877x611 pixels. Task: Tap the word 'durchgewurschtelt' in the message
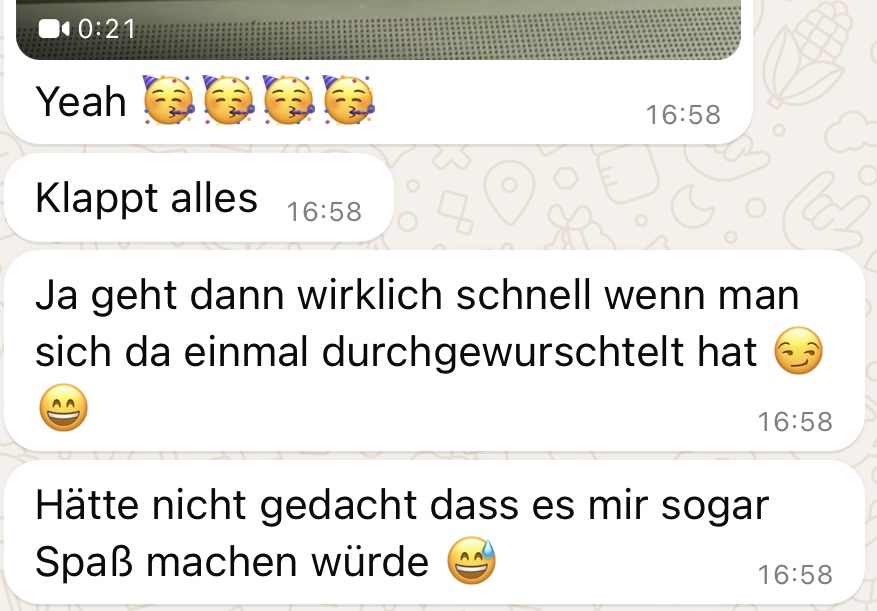[x=503, y=354]
